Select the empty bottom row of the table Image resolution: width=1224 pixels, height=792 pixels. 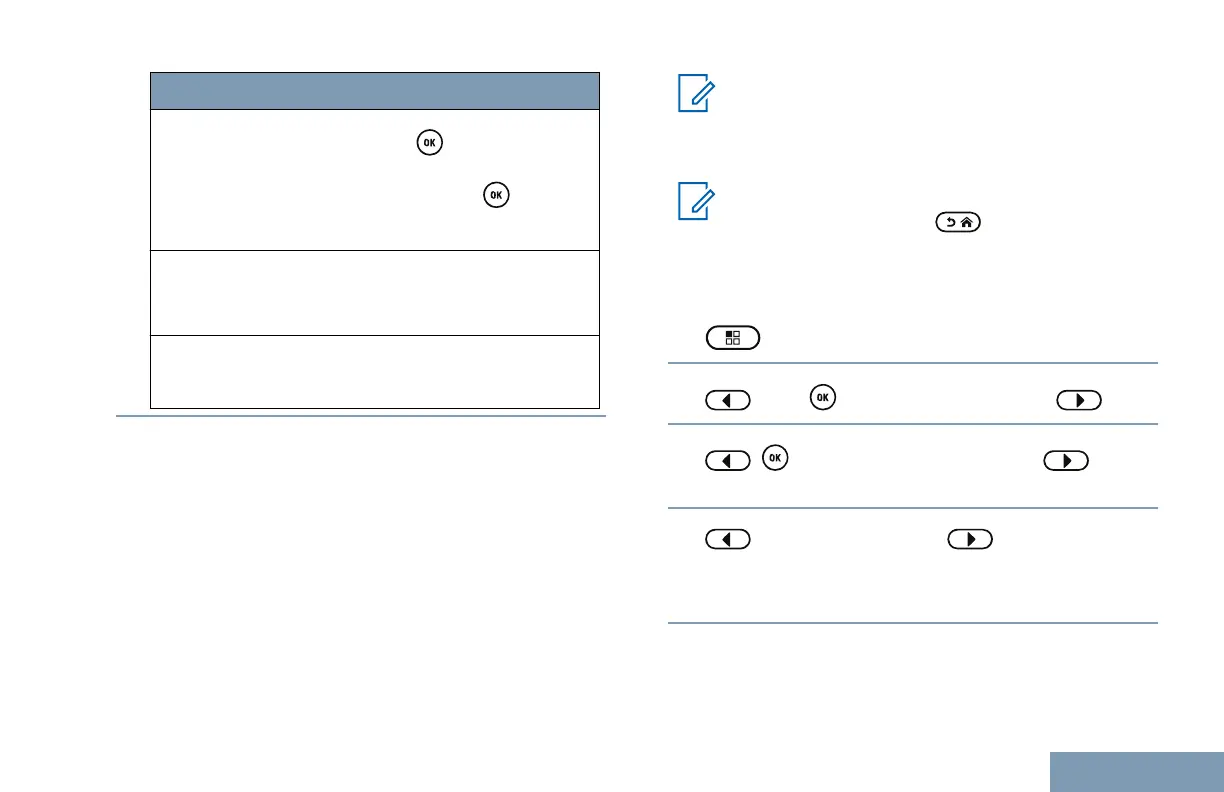[374, 372]
